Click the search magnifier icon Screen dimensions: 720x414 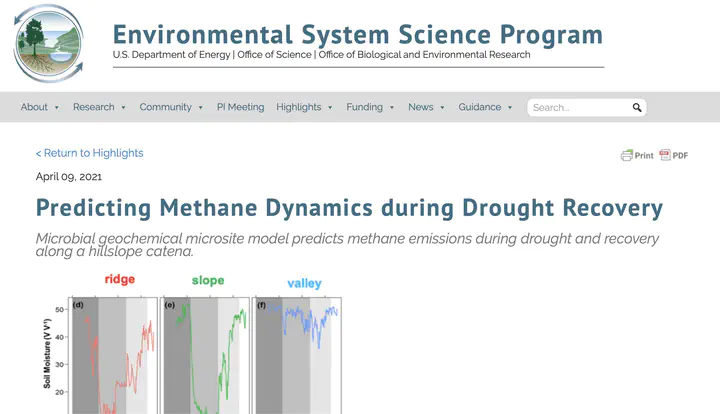tap(637, 107)
